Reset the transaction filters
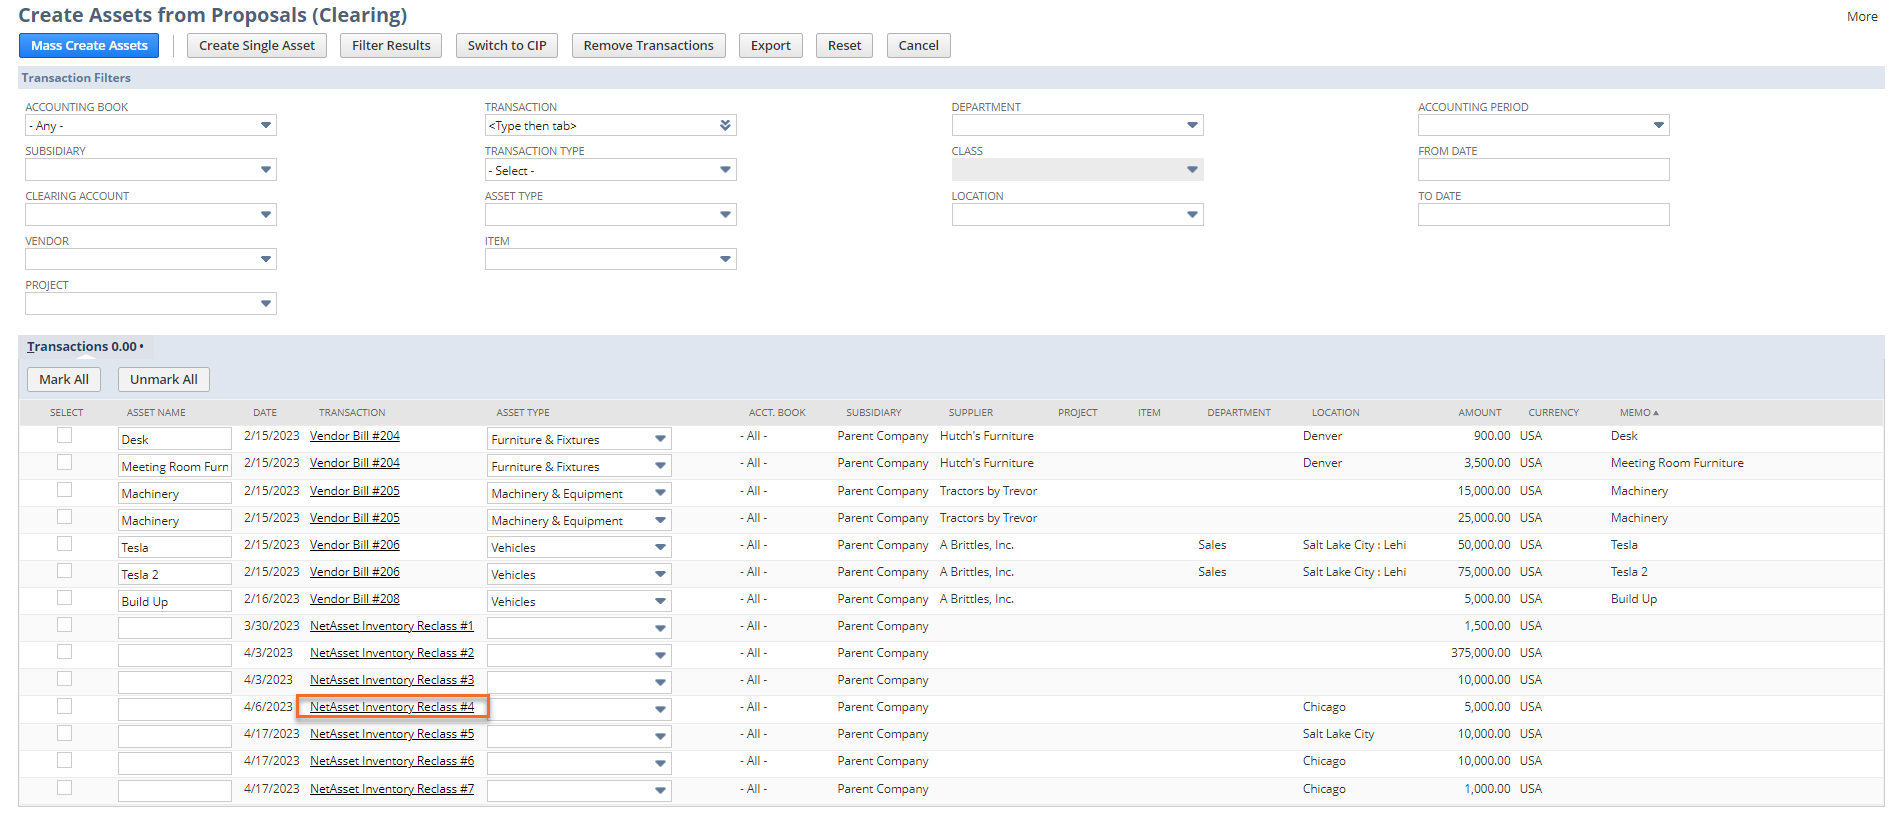The width and height of the screenshot is (1894, 814). 845,46
